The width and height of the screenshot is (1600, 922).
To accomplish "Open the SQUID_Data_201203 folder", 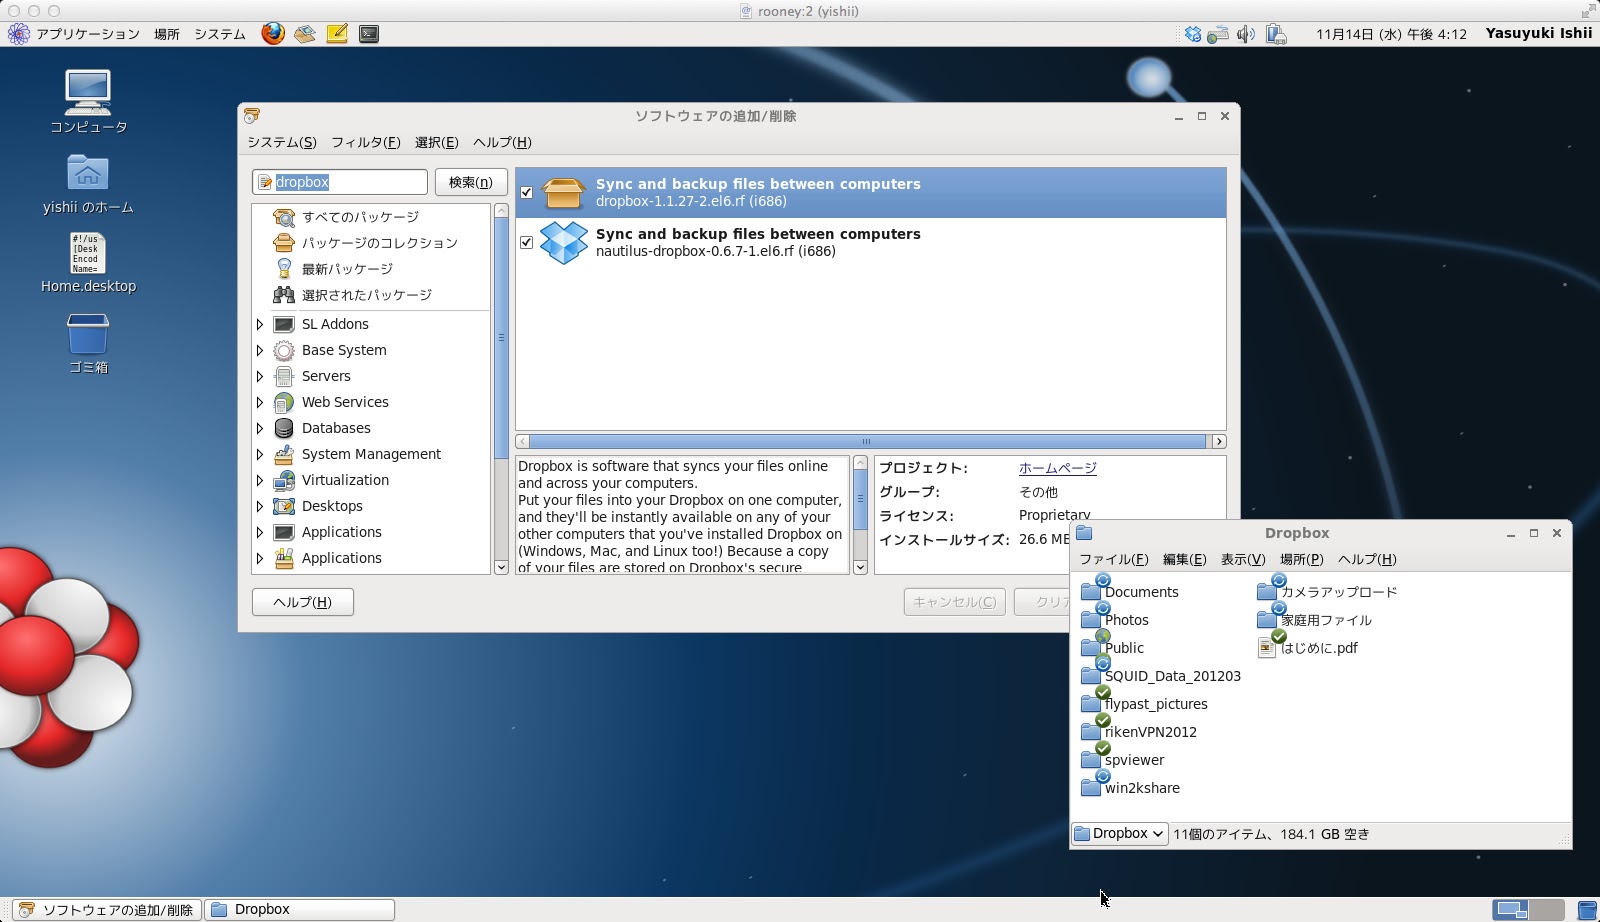I will tap(1161, 675).
